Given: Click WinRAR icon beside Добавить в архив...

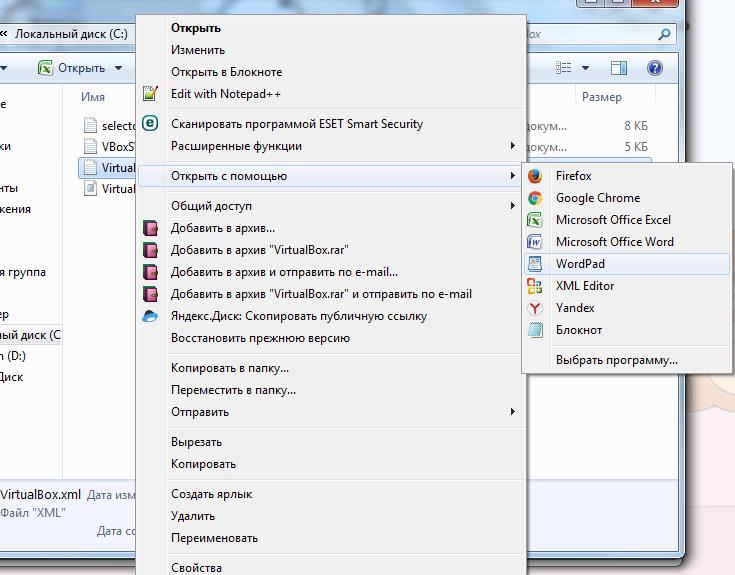Looking at the screenshot, I should pos(150,228).
